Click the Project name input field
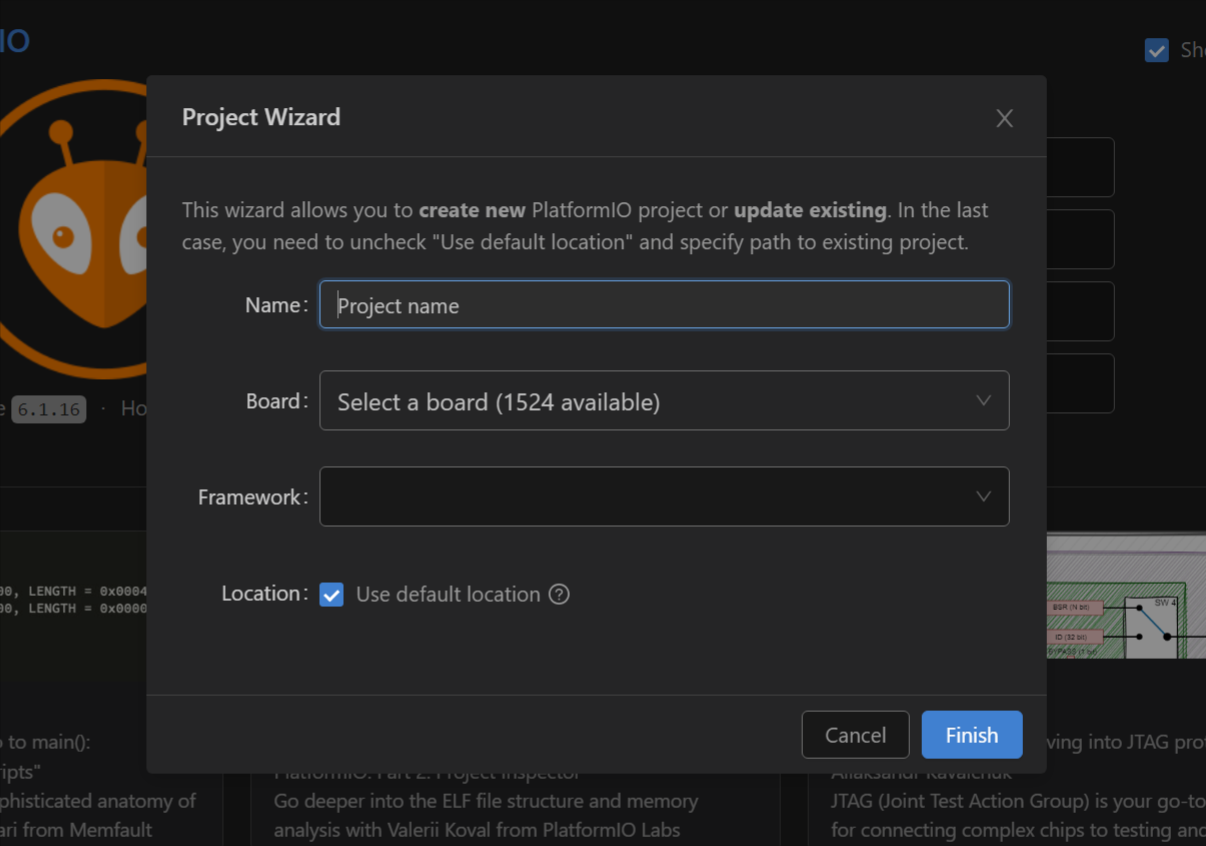 click(x=664, y=305)
